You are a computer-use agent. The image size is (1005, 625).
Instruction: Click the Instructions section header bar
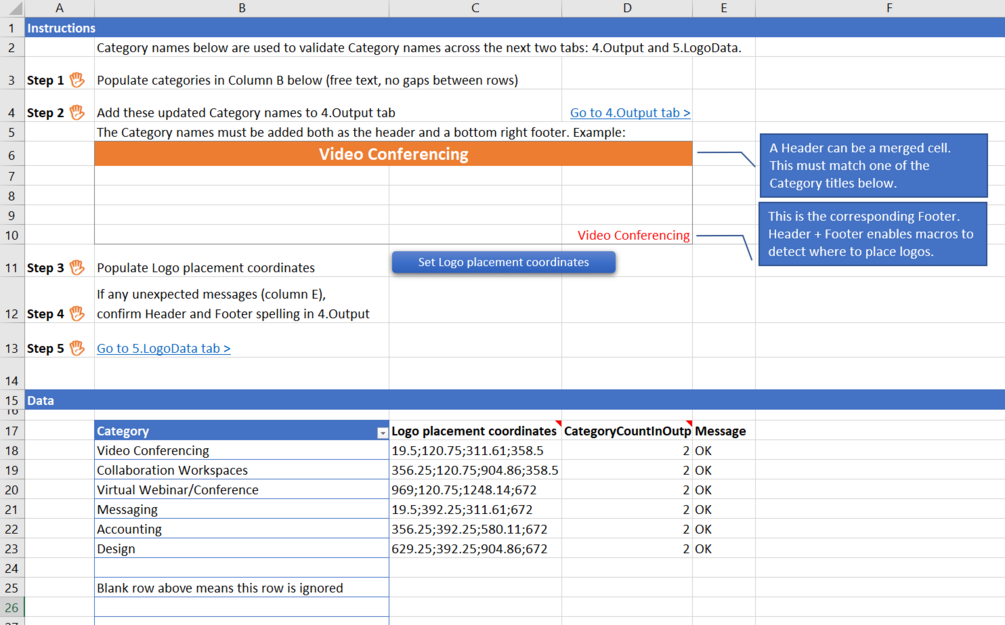(x=515, y=28)
